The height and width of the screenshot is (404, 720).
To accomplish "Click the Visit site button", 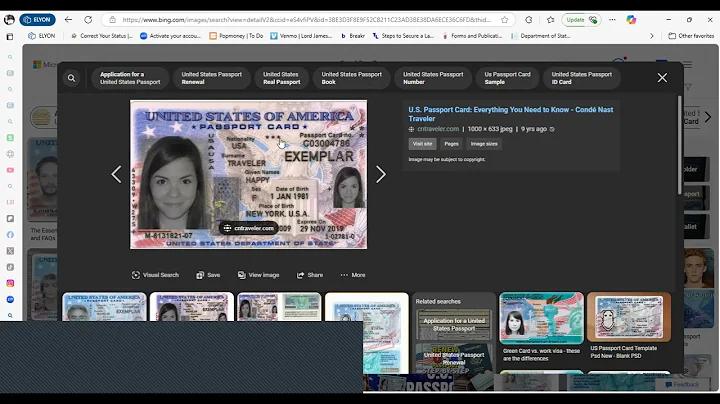I will point(422,144).
